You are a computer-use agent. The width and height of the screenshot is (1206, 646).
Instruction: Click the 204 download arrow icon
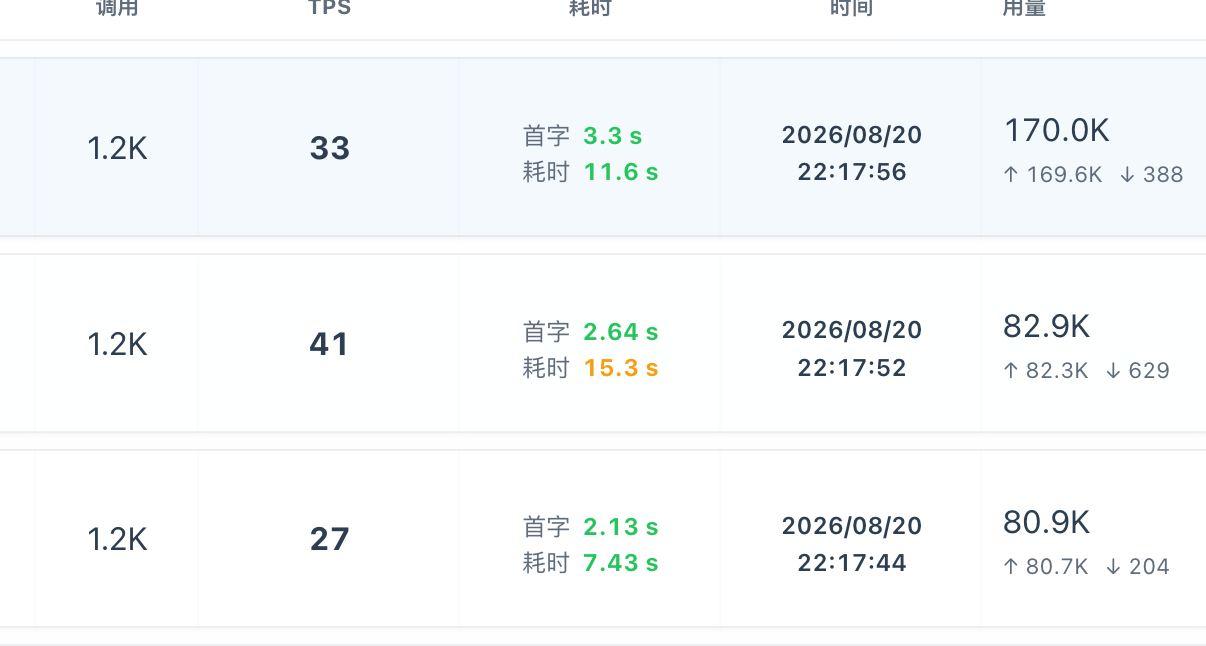[1113, 567]
